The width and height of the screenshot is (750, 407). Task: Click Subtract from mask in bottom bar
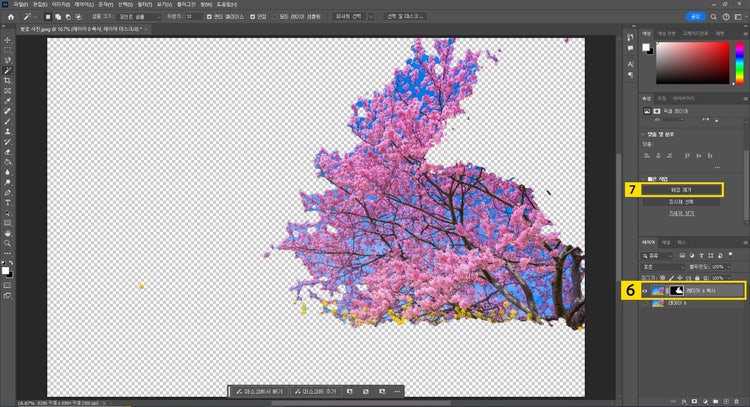pyautogui.click(x=260, y=392)
